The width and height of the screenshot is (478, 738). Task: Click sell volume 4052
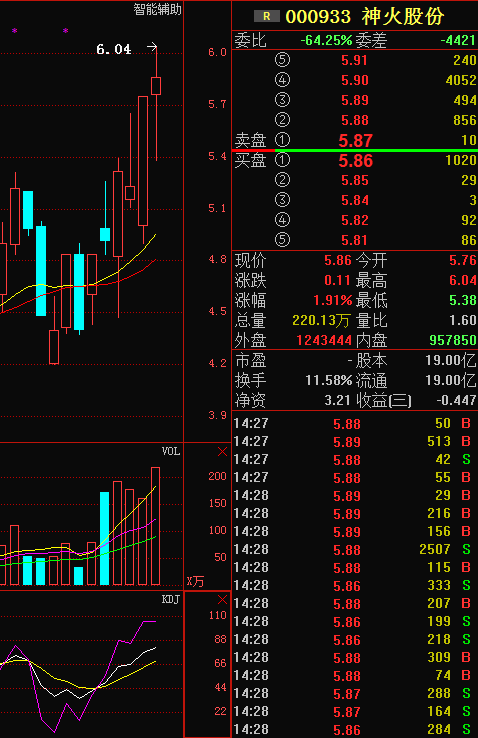[461, 80]
